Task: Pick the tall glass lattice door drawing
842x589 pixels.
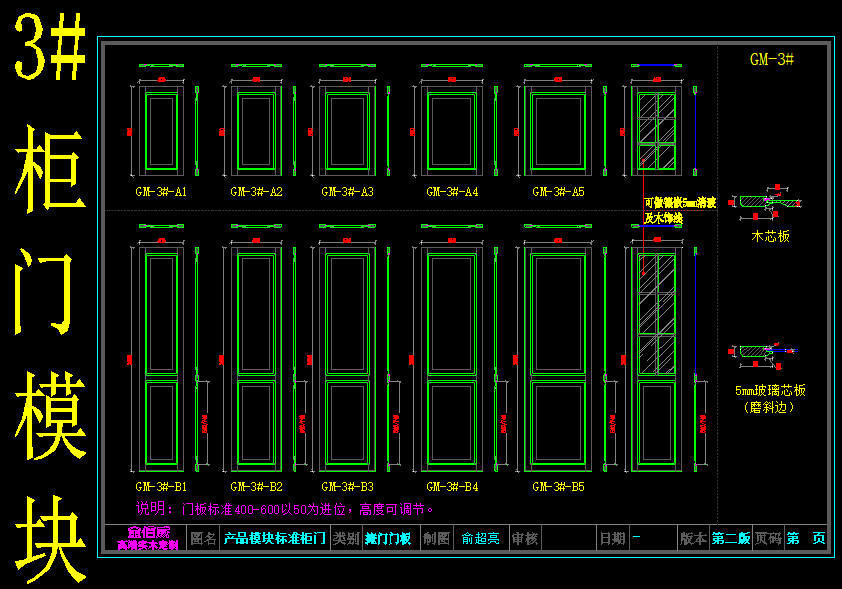Action: pos(656,360)
